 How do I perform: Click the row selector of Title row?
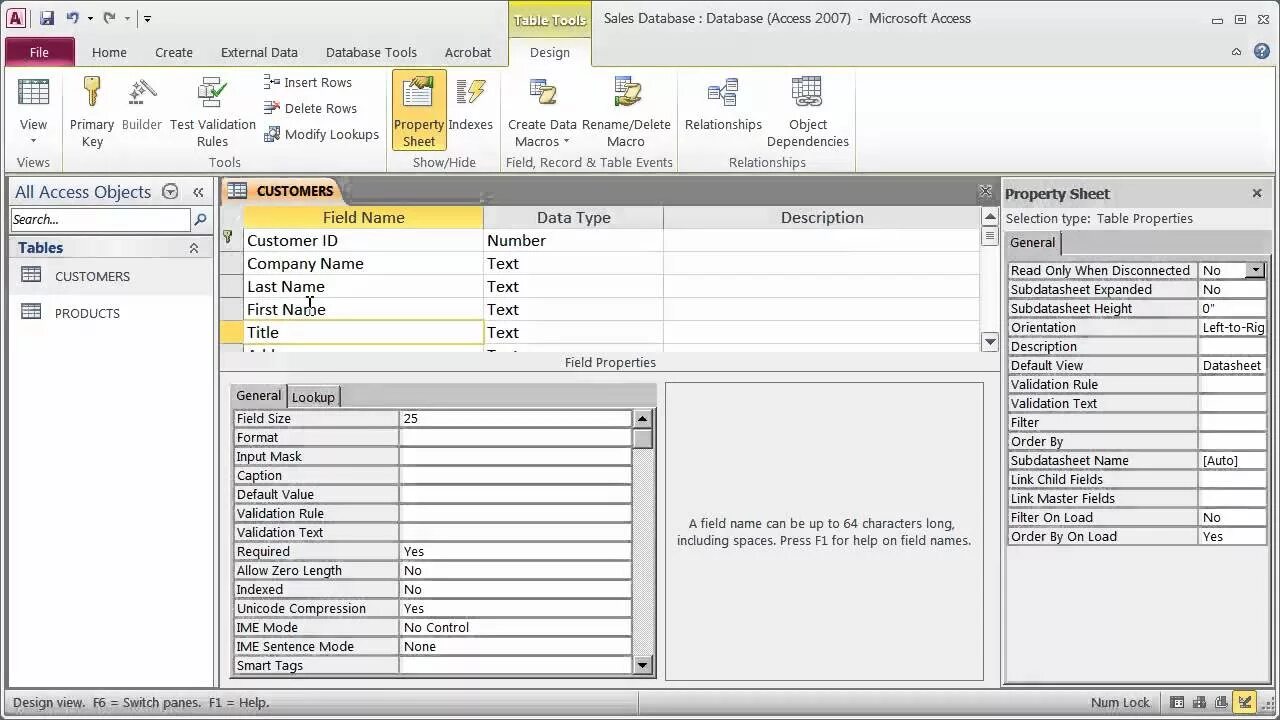coord(231,332)
